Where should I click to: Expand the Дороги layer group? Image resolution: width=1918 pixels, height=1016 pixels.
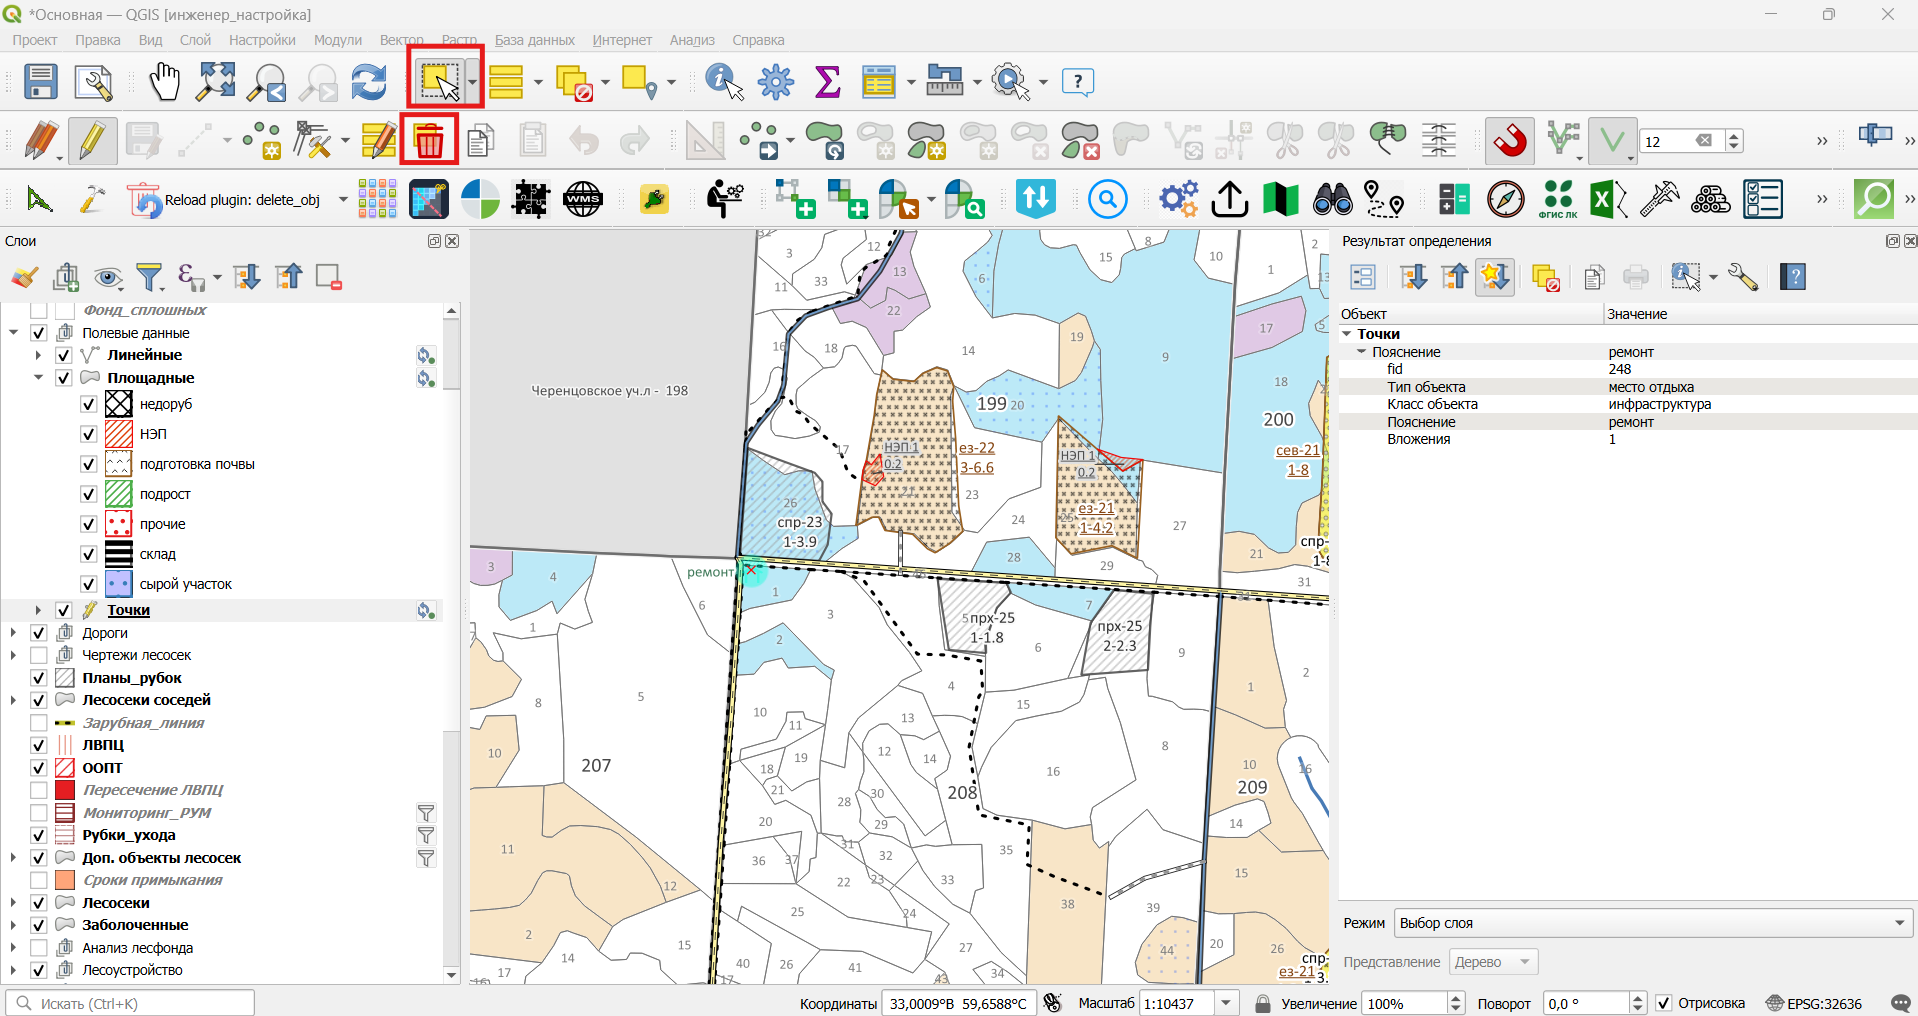coord(13,633)
